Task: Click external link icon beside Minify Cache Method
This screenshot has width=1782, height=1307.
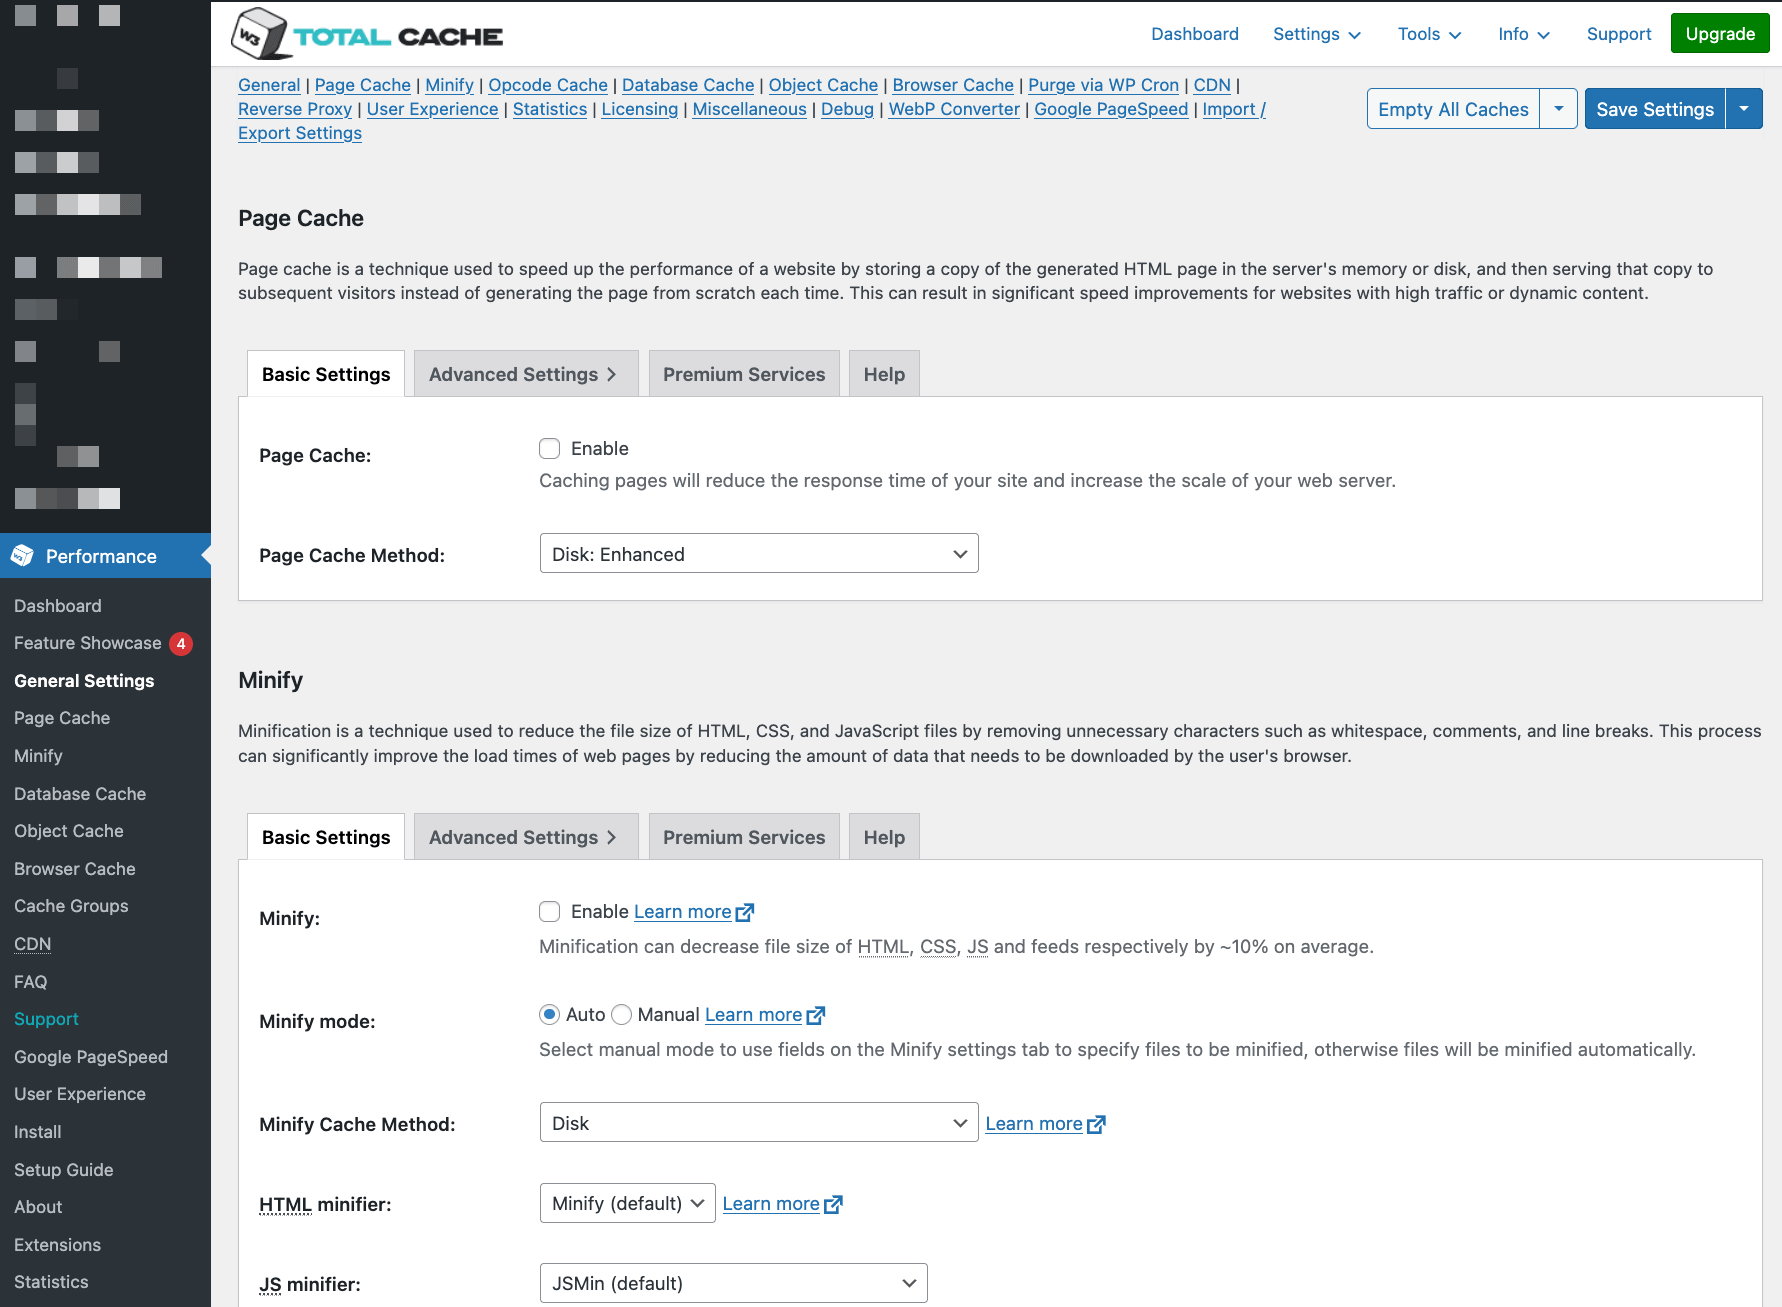Action: pos(1096,1124)
